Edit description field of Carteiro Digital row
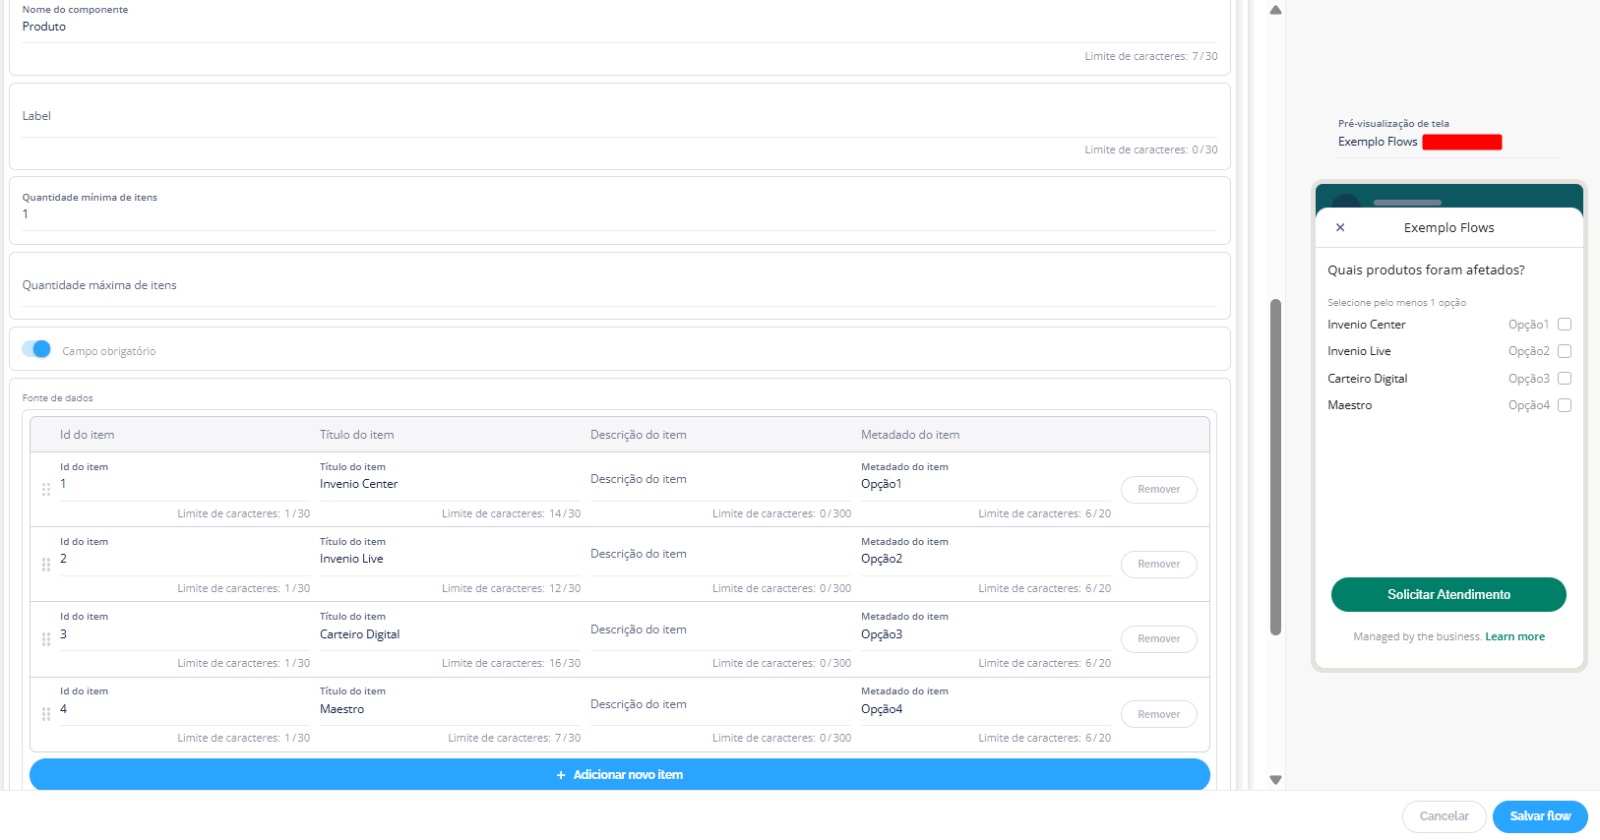The width and height of the screenshot is (1600, 840). point(720,630)
